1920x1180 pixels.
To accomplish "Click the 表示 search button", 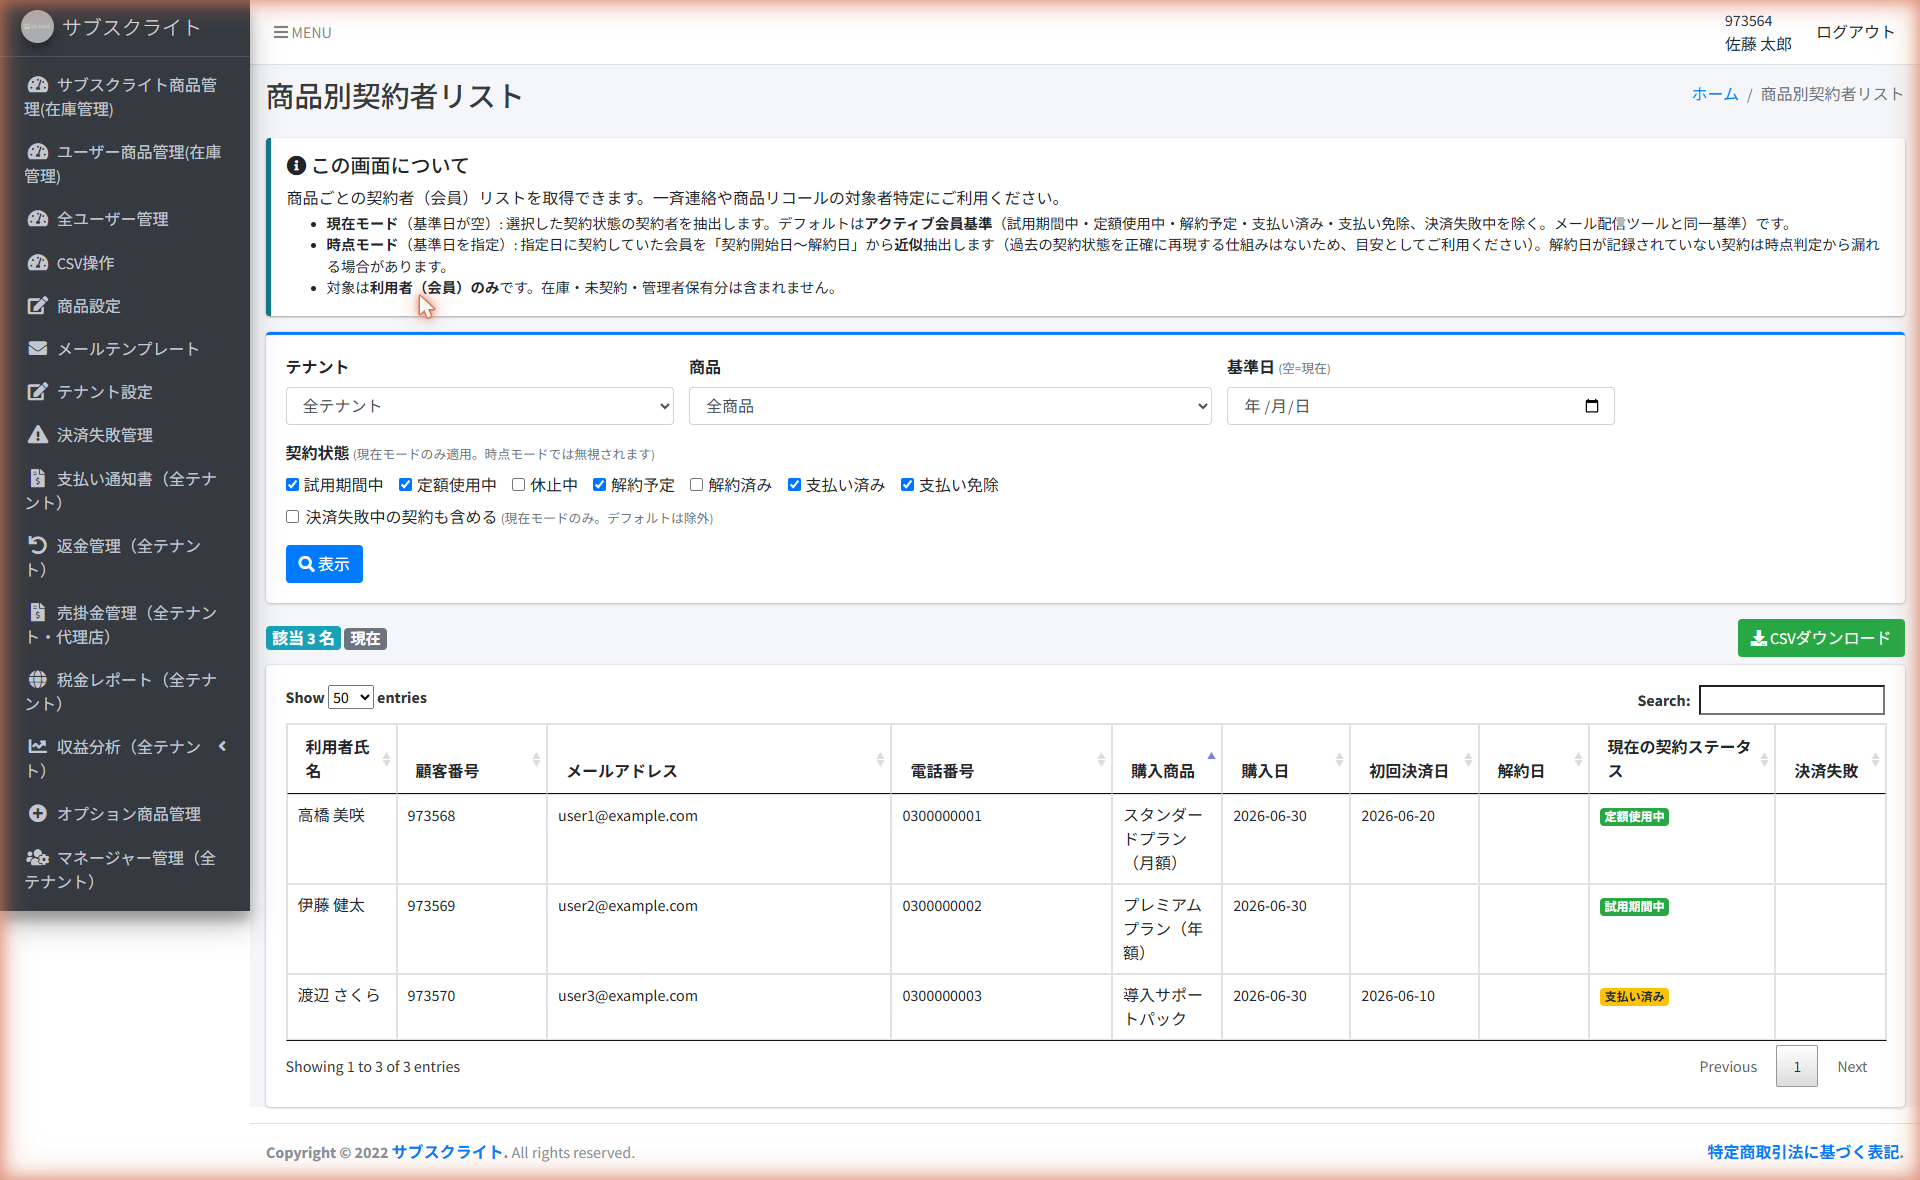I will click(x=324, y=564).
